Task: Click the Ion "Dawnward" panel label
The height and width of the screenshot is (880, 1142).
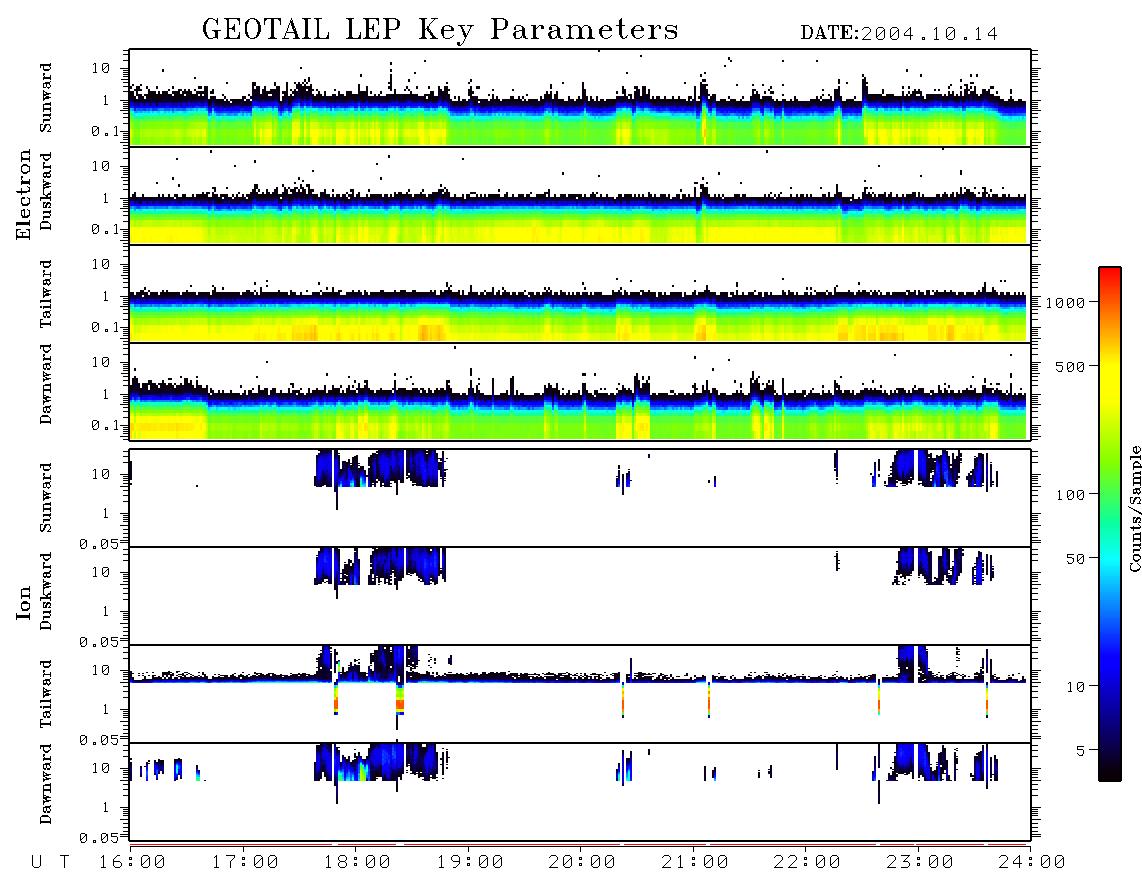Action: [46, 784]
